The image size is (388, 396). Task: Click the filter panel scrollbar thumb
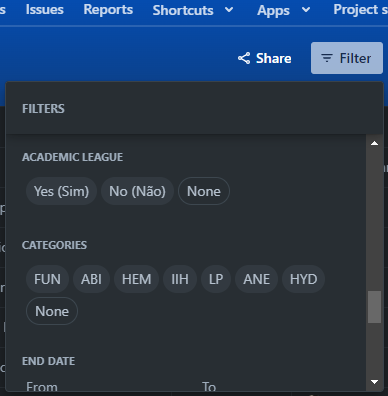[x=374, y=307]
